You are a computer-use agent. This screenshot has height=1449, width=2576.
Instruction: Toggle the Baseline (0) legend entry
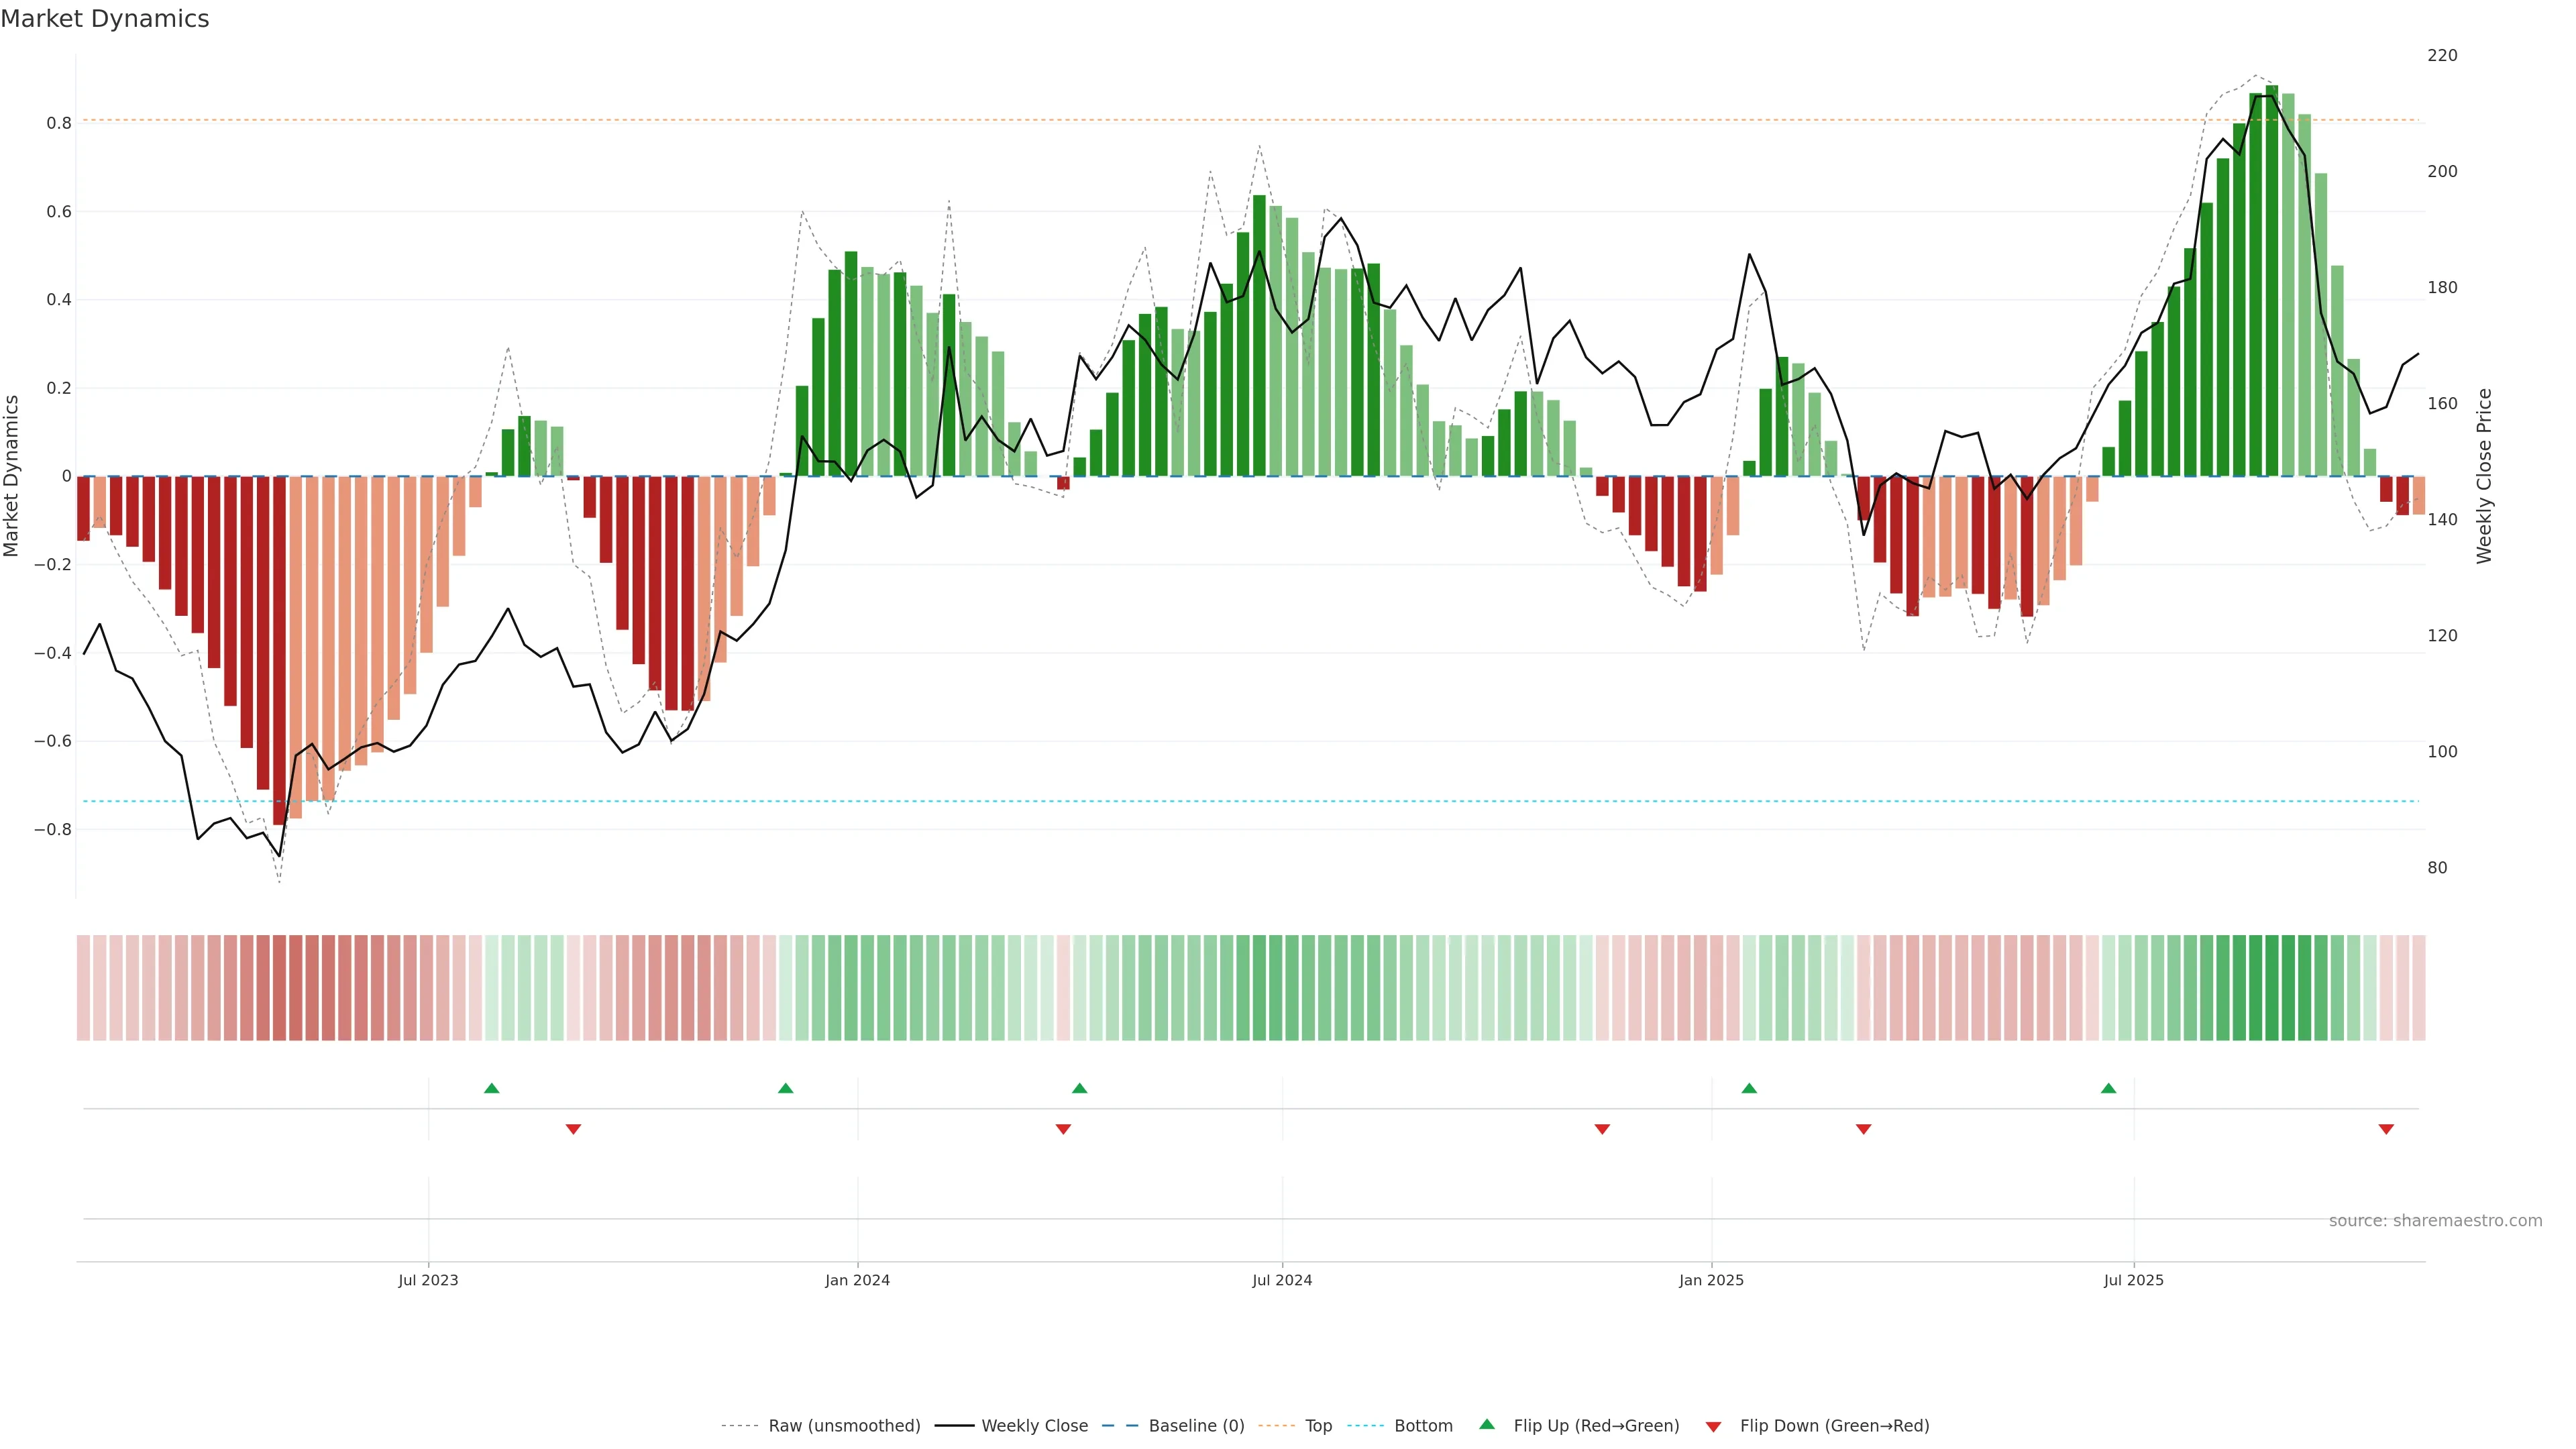pyautogui.click(x=1196, y=1426)
